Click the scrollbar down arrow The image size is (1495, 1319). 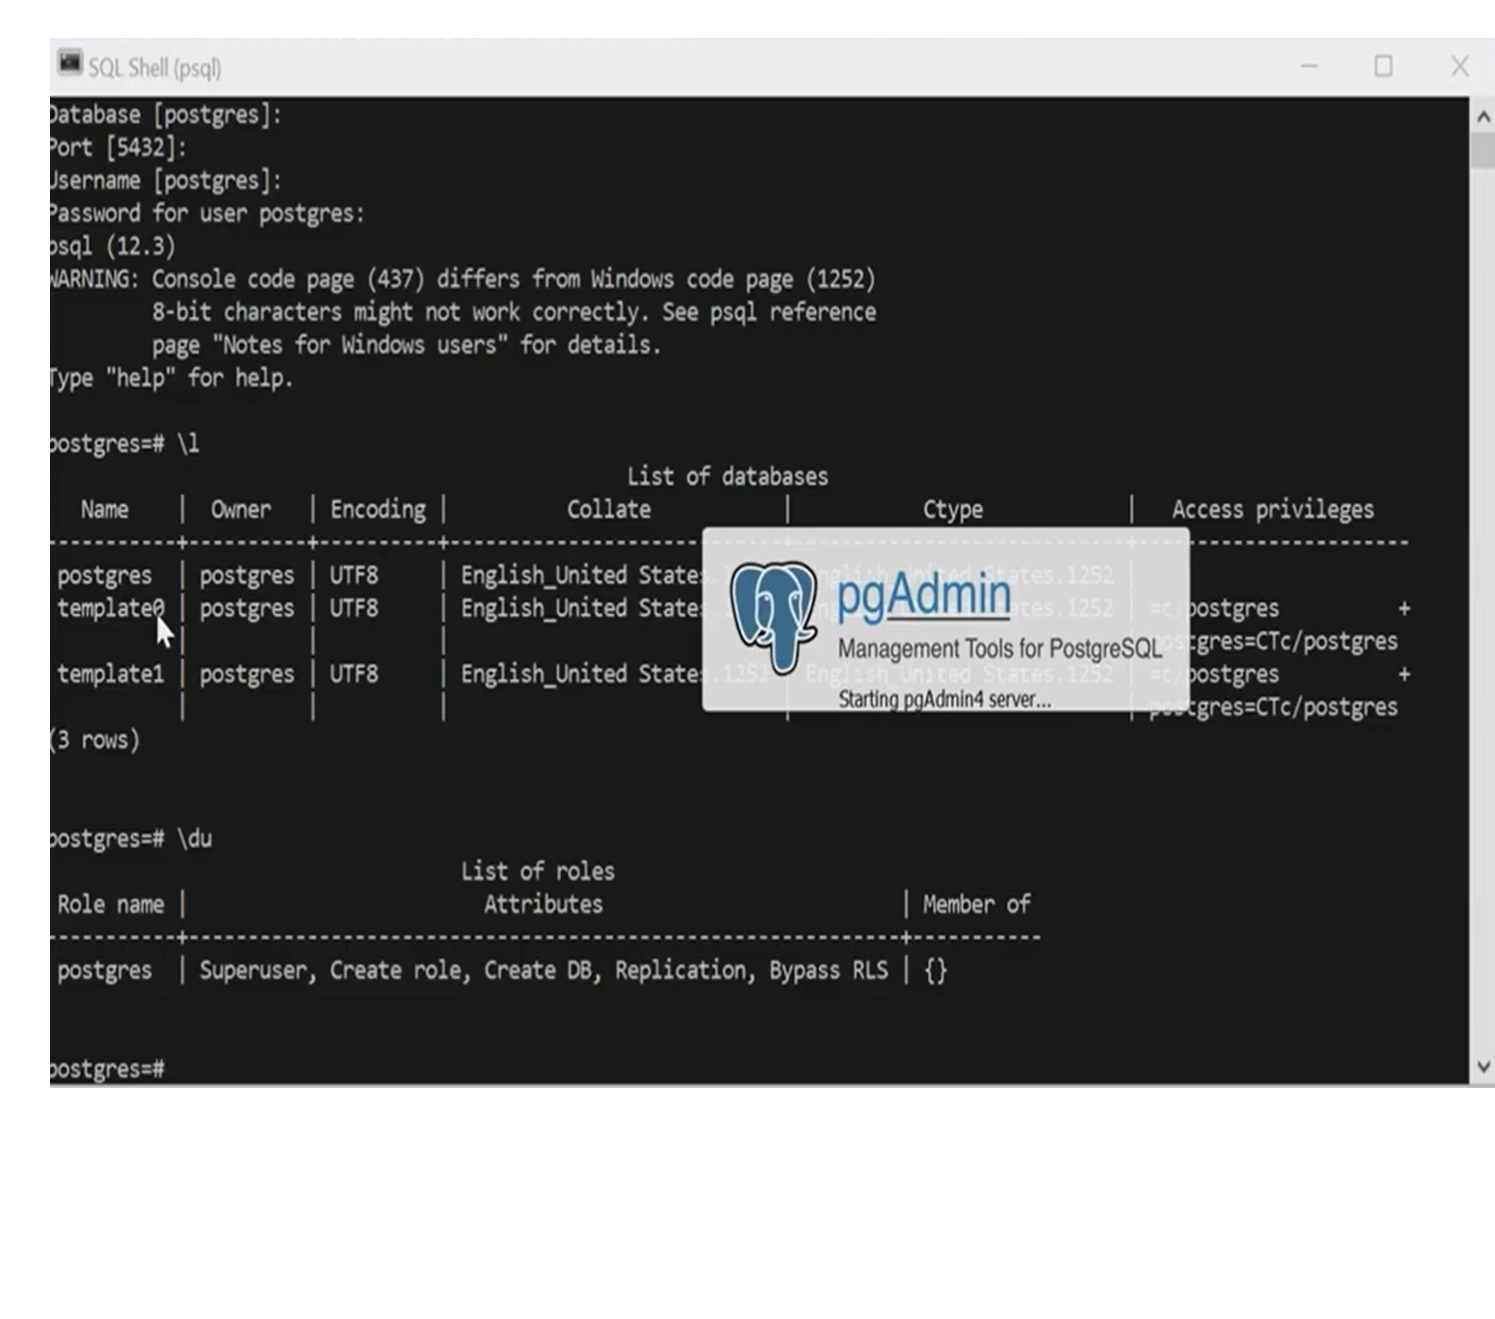pos(1482,1066)
